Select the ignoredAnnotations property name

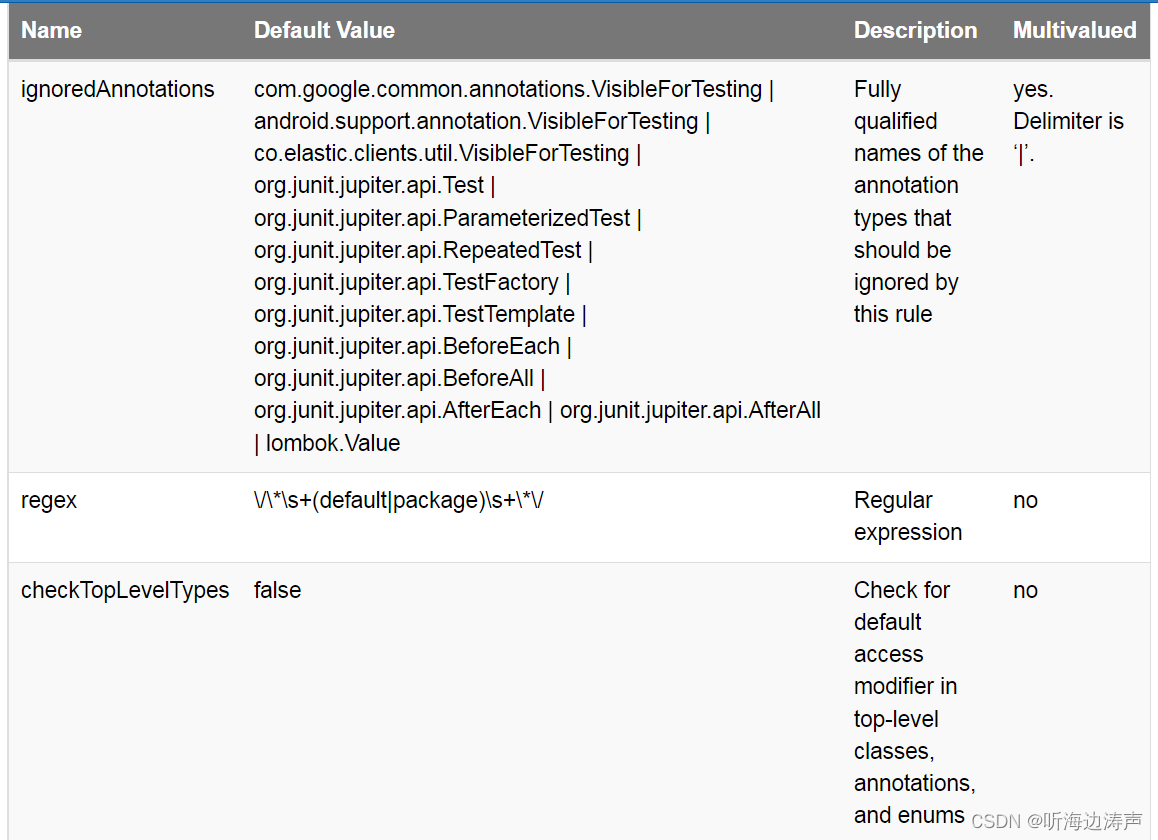(117, 90)
